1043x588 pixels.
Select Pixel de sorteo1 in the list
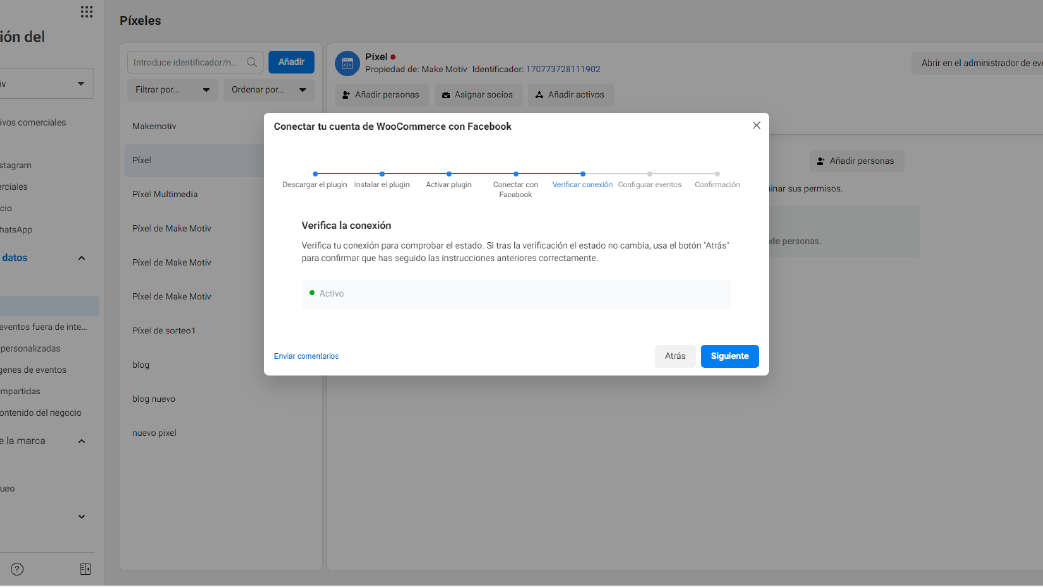(x=164, y=331)
